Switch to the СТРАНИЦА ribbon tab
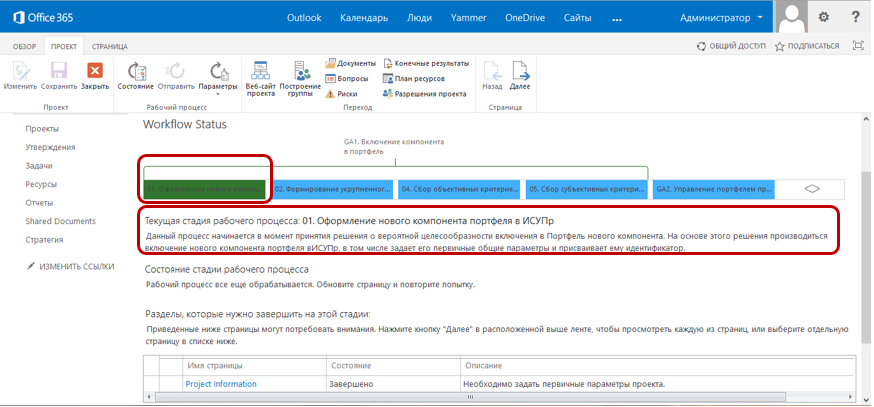 (x=110, y=46)
